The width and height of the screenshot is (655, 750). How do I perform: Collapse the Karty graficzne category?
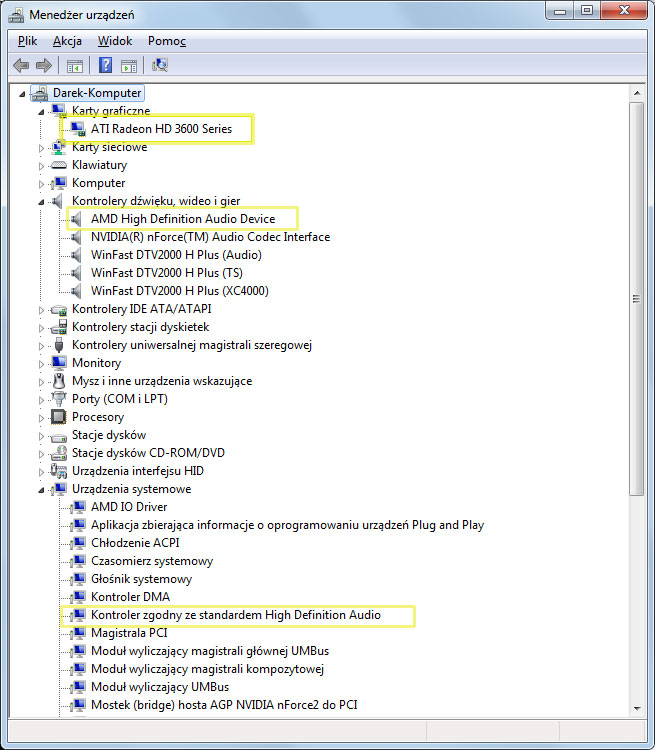[x=41, y=112]
